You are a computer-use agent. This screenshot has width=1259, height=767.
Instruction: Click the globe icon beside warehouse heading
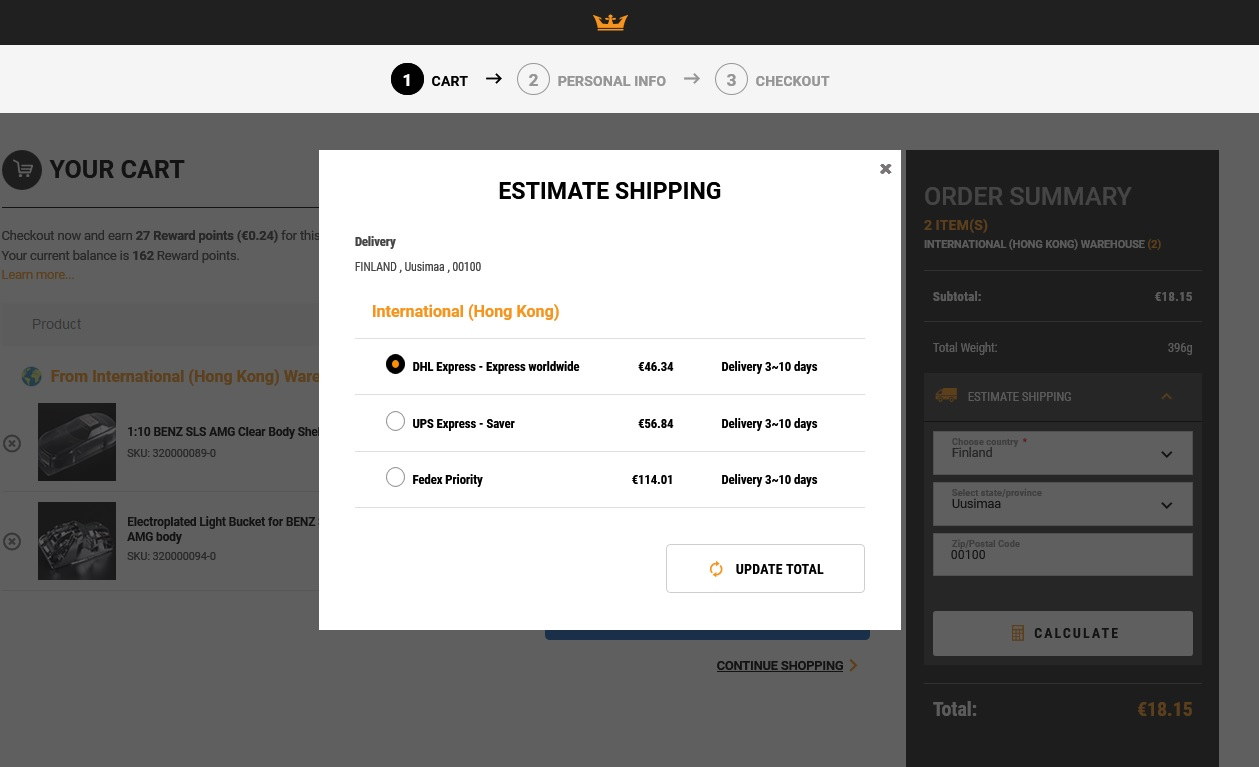(x=32, y=376)
